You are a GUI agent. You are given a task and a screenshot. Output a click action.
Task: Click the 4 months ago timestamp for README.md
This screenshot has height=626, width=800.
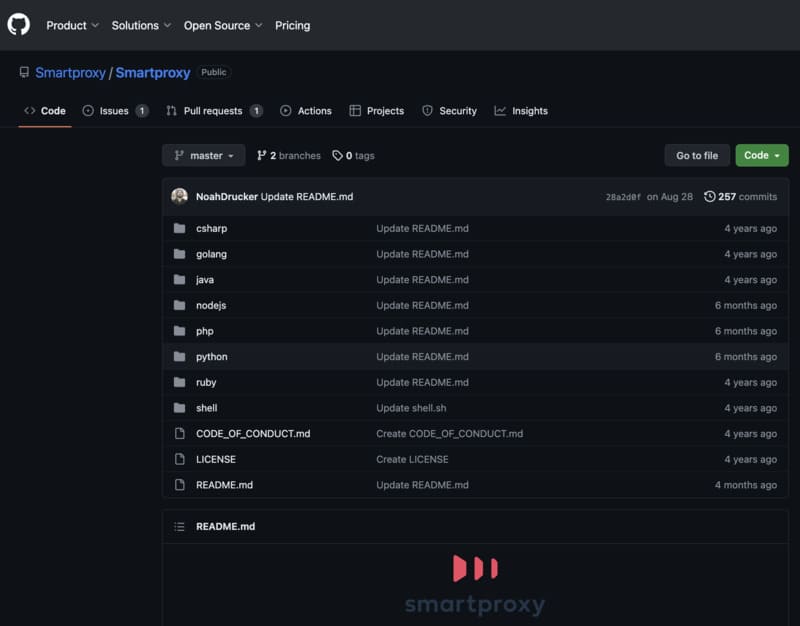pos(745,485)
